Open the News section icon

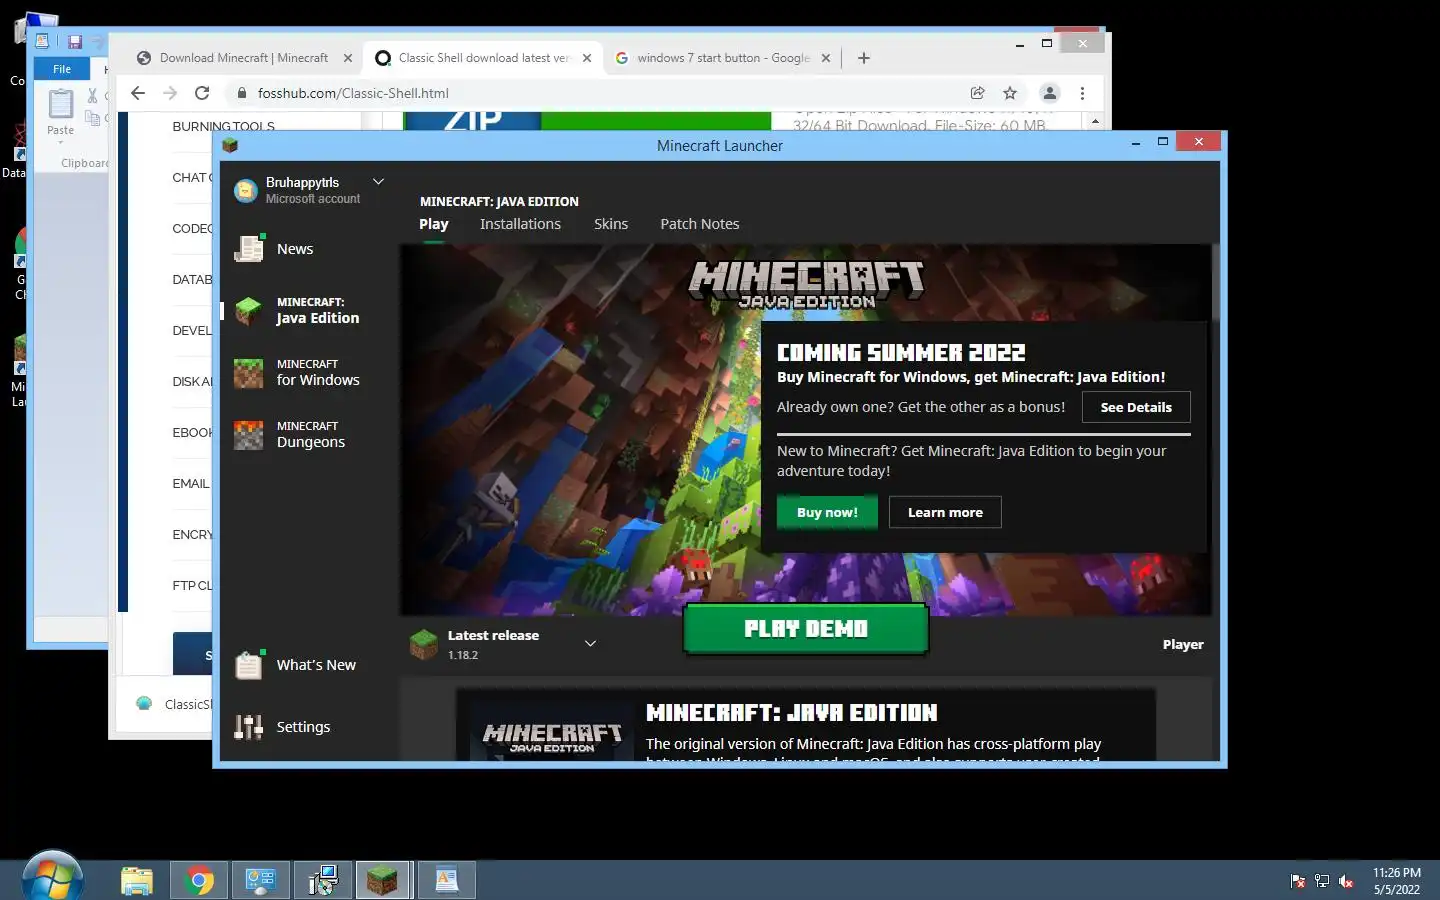248,248
